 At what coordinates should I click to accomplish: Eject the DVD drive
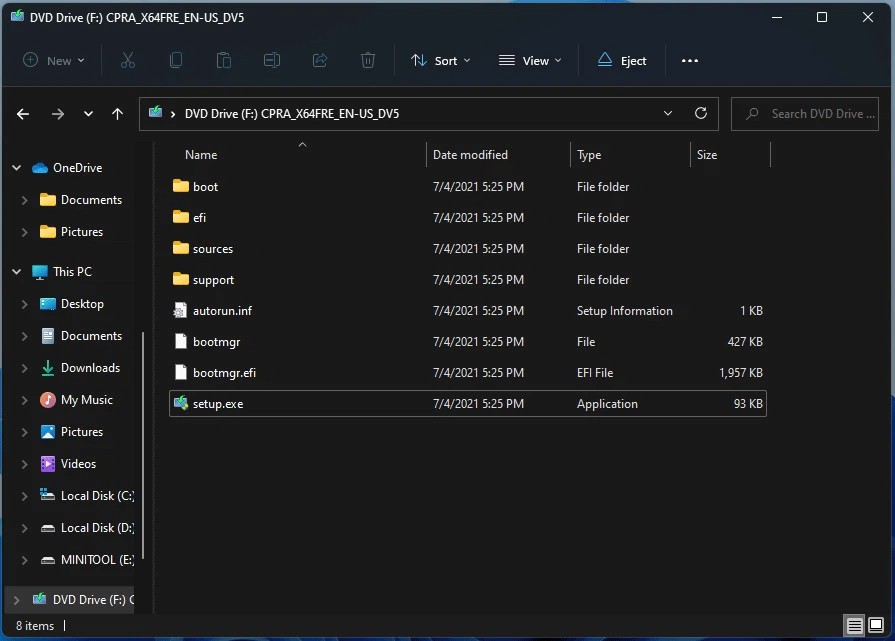pos(621,60)
